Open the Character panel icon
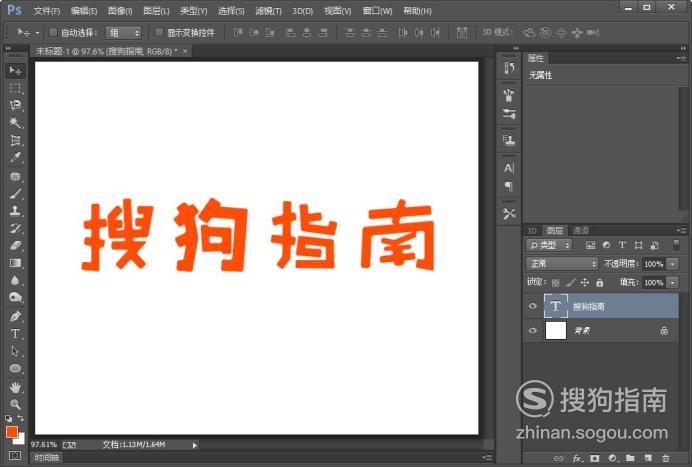Screen dimensions: 692x467 [x=509, y=168]
